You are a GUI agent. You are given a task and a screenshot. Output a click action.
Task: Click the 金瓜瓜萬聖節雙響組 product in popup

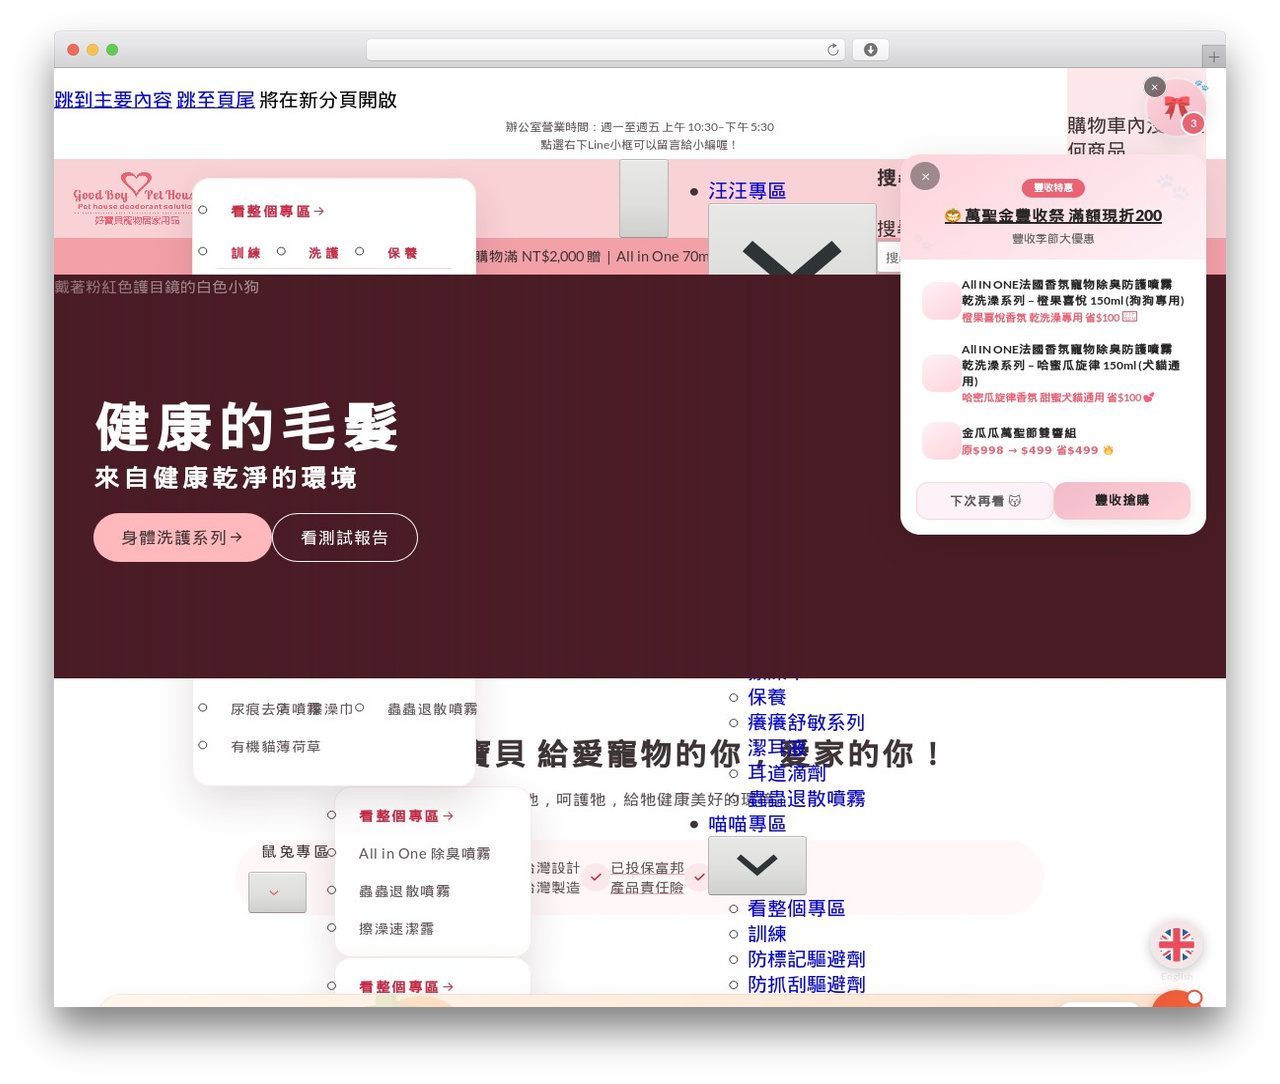pos(1054,441)
